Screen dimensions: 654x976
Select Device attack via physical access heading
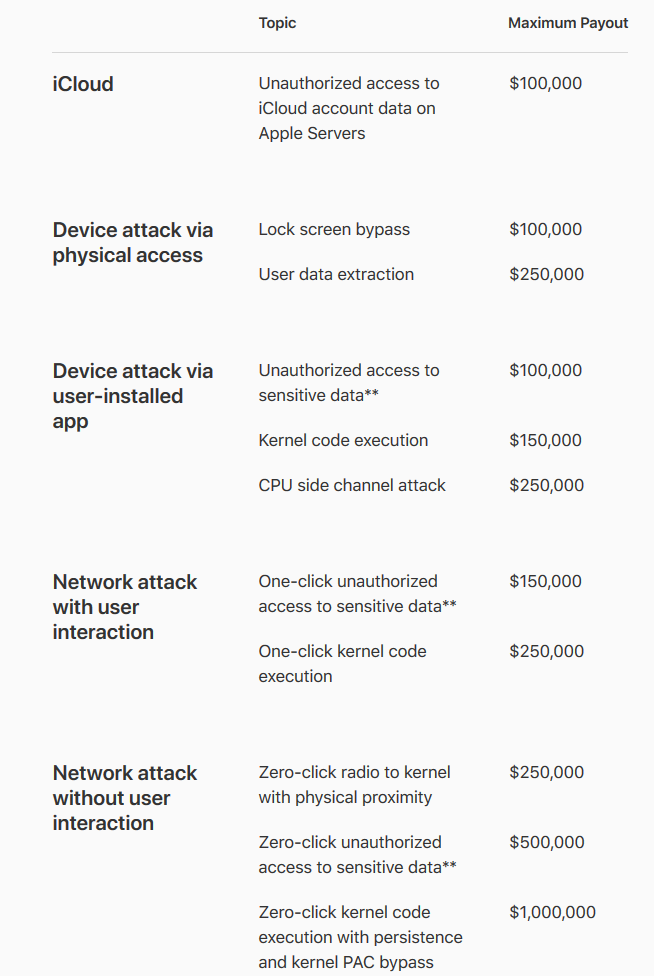click(x=133, y=243)
